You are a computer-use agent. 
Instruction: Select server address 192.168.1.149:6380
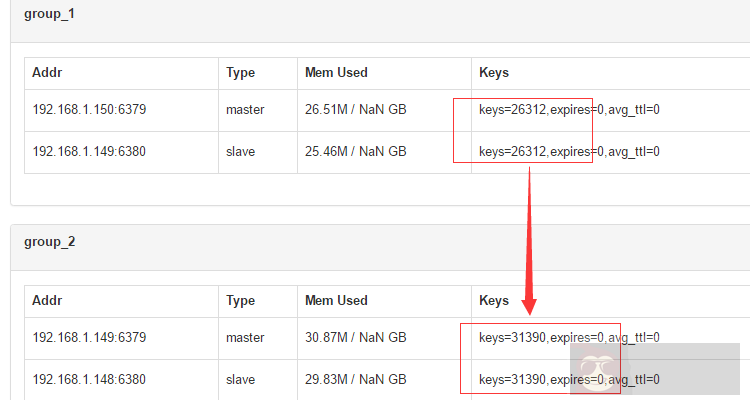[89, 152]
